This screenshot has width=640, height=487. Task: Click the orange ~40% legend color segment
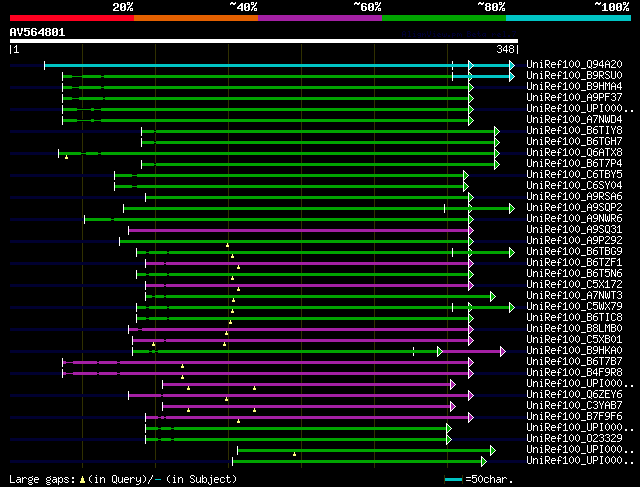[196, 18]
